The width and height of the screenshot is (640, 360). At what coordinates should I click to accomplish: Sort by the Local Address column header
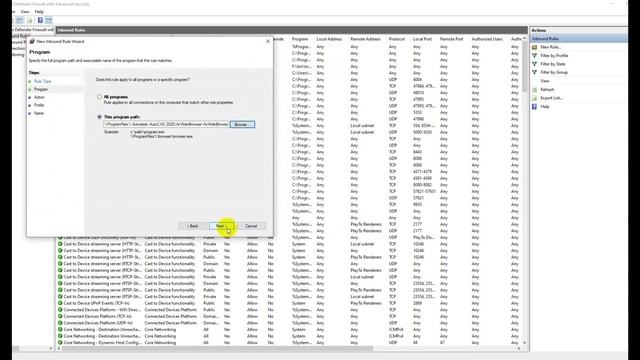click(x=329, y=39)
